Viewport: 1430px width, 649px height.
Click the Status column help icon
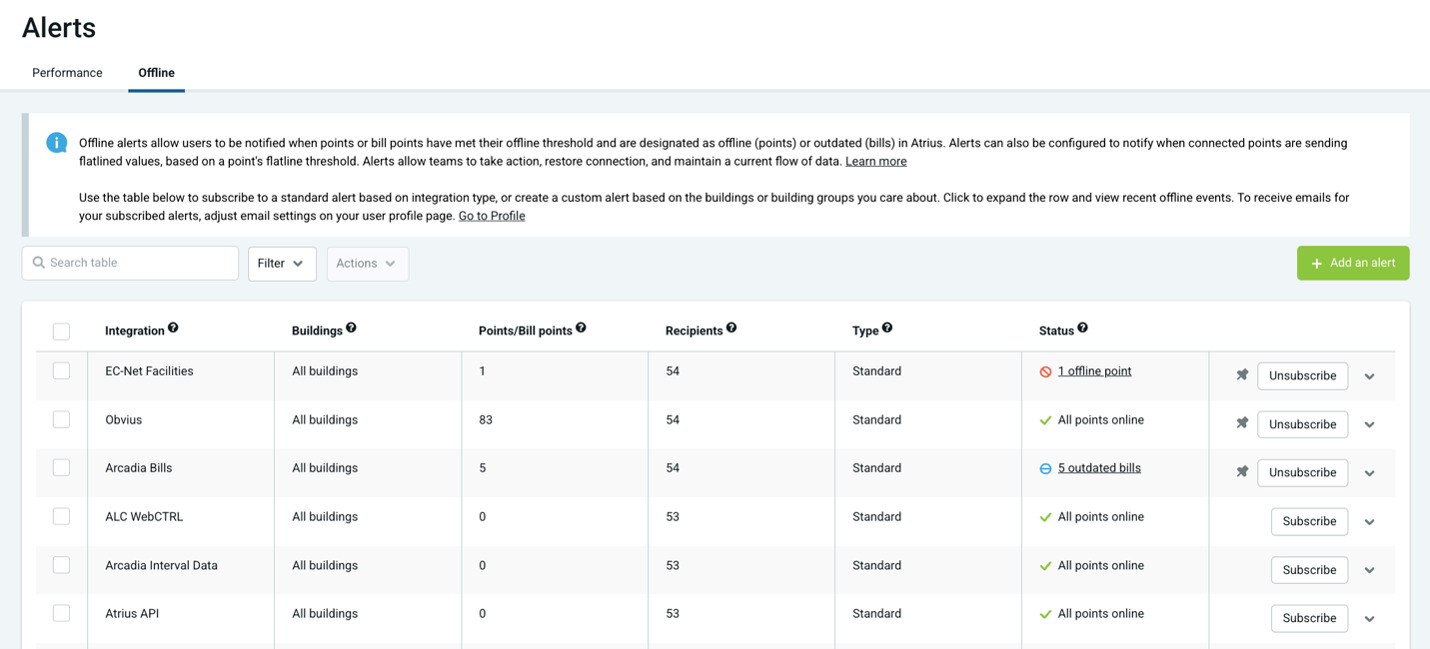(1082, 328)
